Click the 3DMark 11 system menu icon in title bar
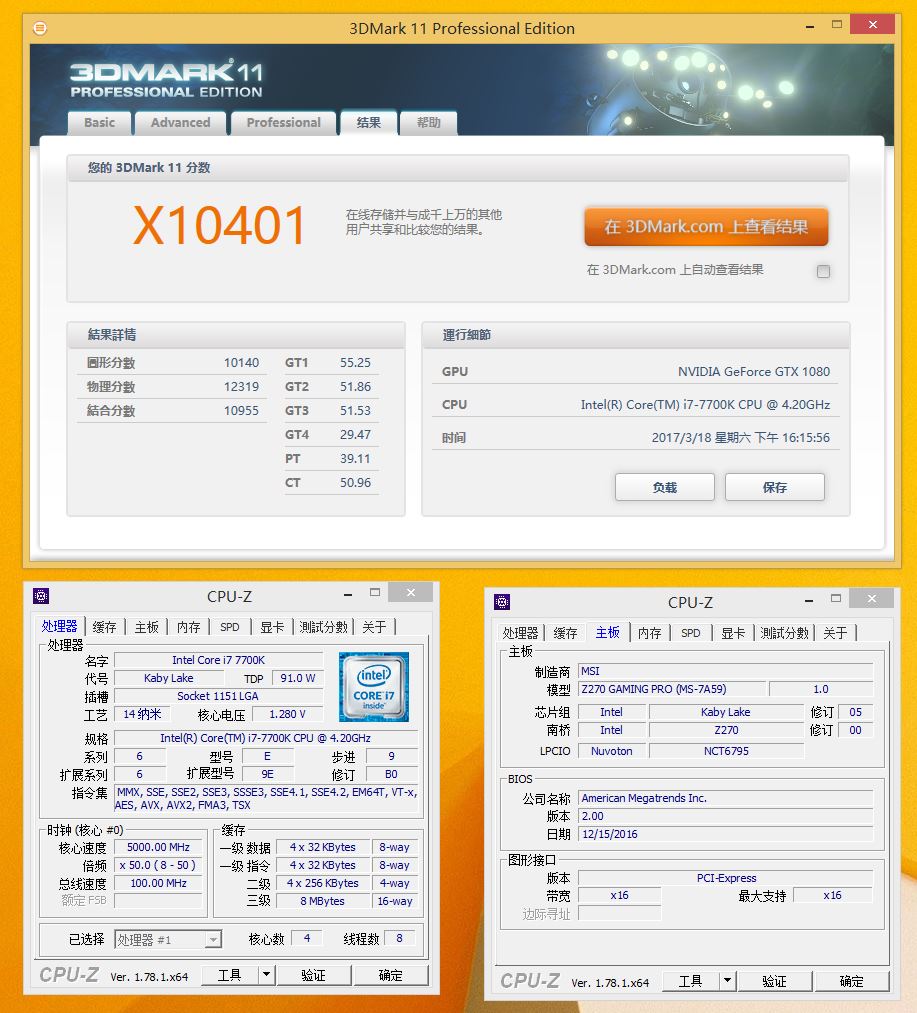Image resolution: width=917 pixels, height=1013 pixels. tap(38, 28)
